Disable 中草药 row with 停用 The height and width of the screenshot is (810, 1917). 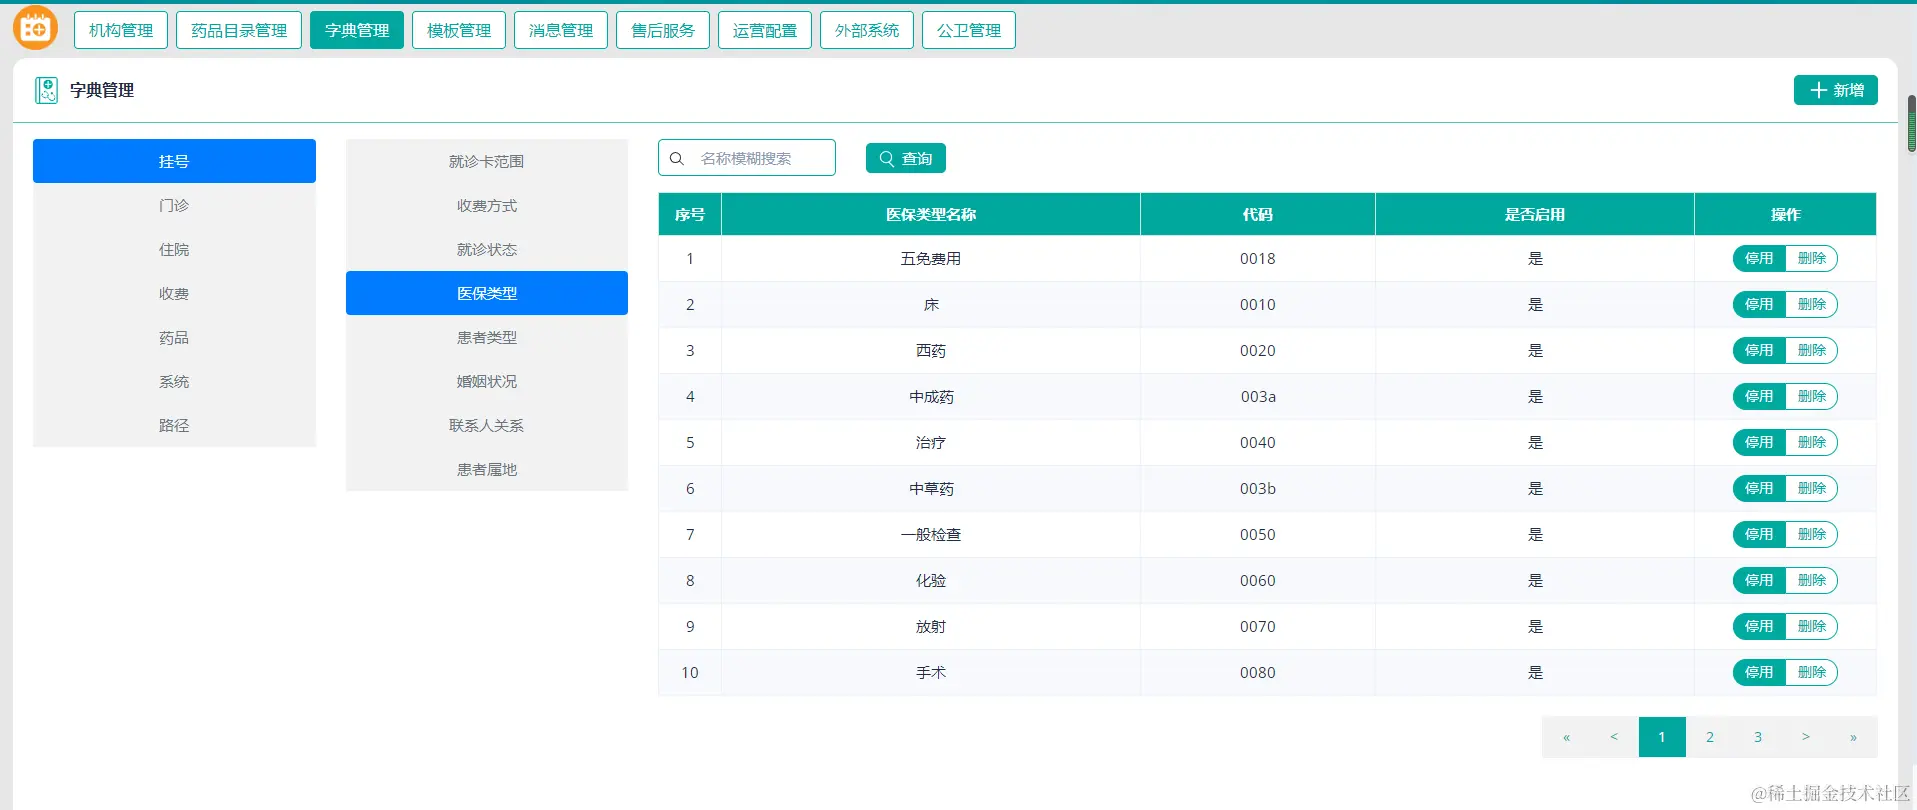(x=1759, y=488)
